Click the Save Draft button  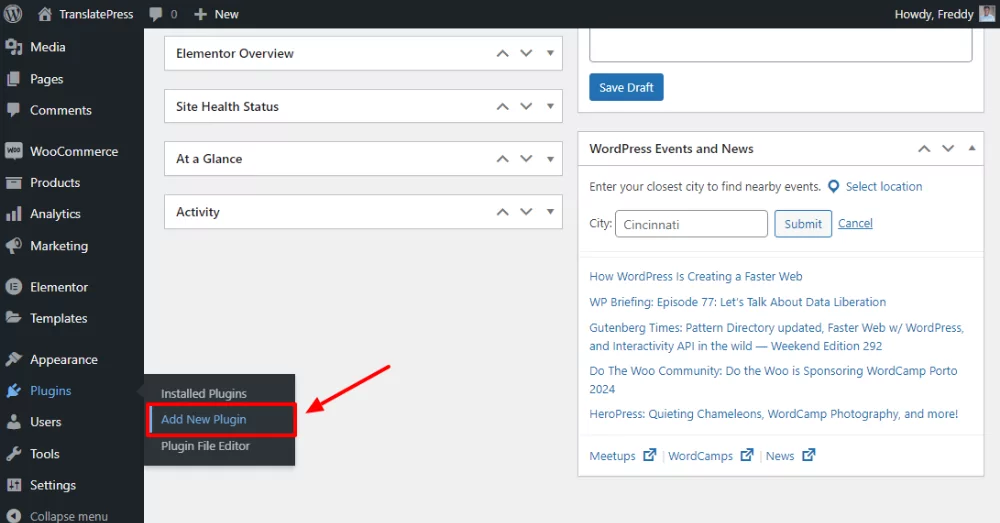coord(626,87)
